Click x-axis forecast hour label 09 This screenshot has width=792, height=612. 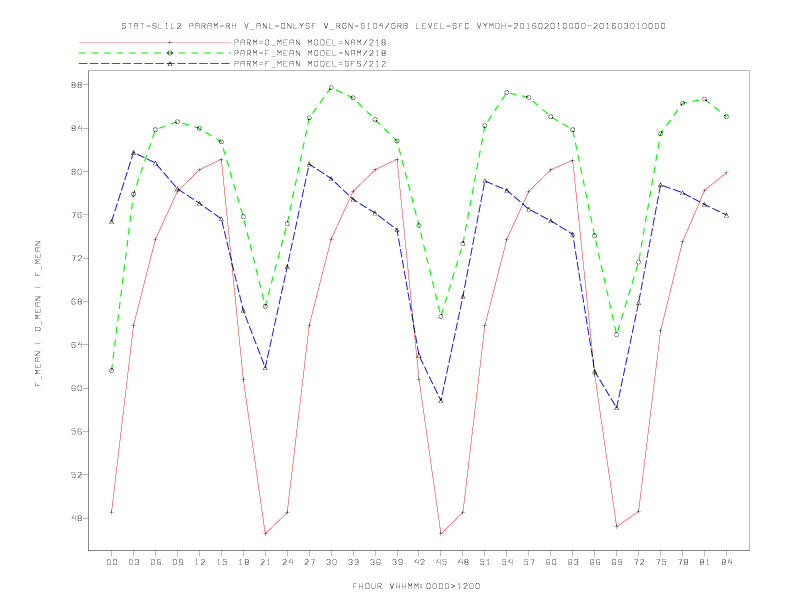pyautogui.click(x=177, y=562)
